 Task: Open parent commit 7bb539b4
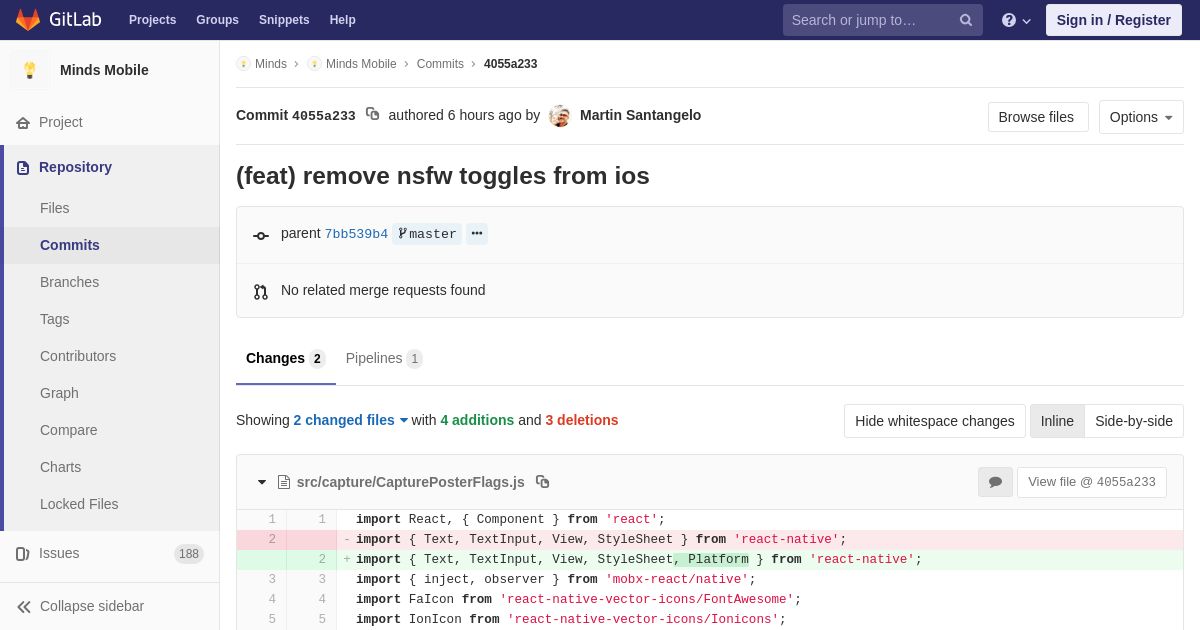tap(356, 234)
